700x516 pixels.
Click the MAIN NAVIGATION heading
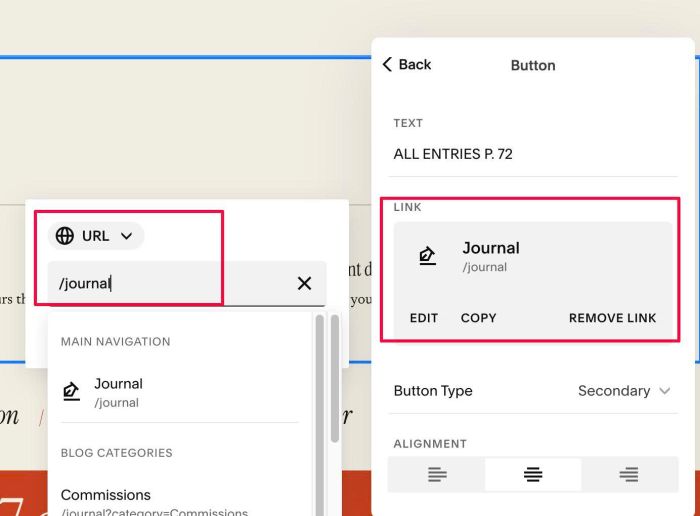(x=116, y=341)
